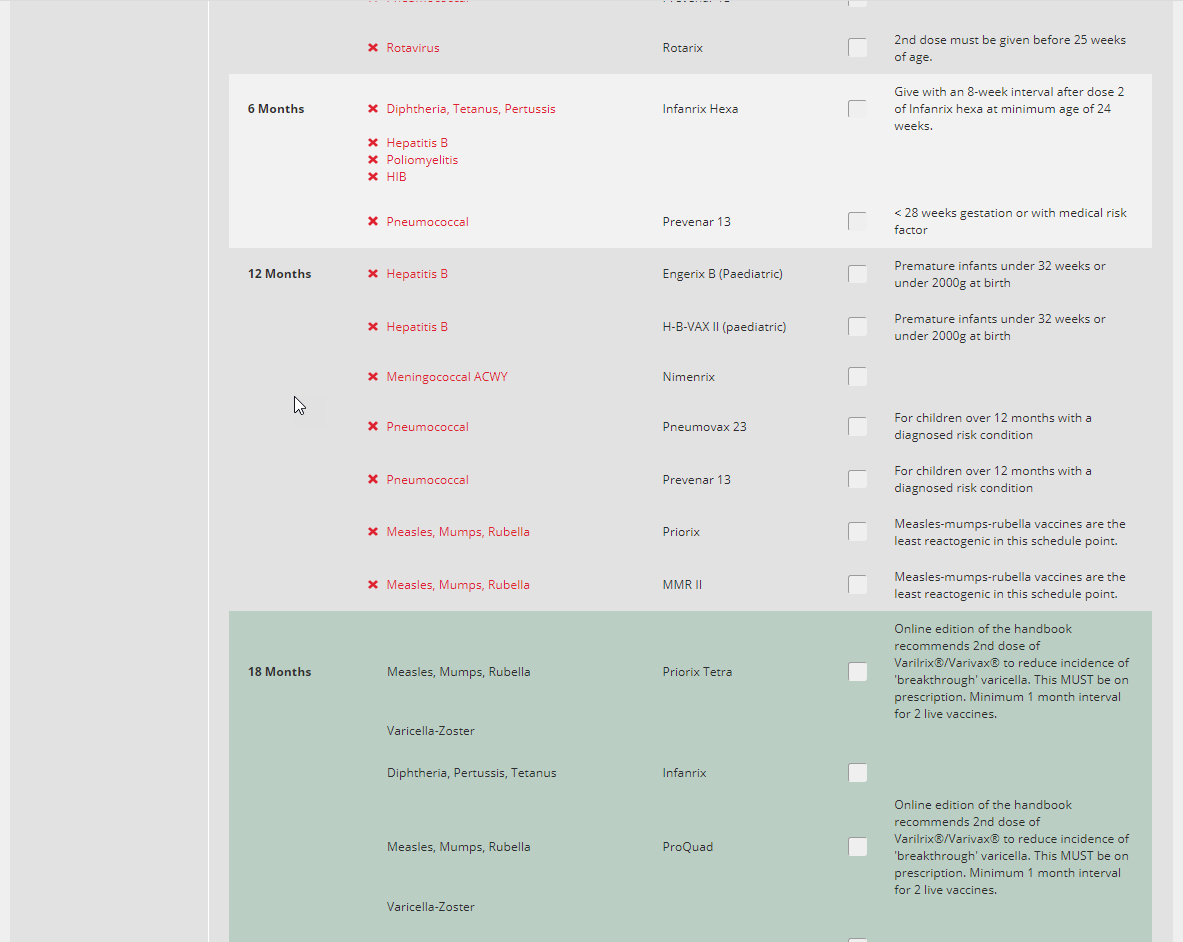Click the Diphtheria, Tetanus, Pertussis red text
The width and height of the screenshot is (1183, 942).
coord(471,109)
